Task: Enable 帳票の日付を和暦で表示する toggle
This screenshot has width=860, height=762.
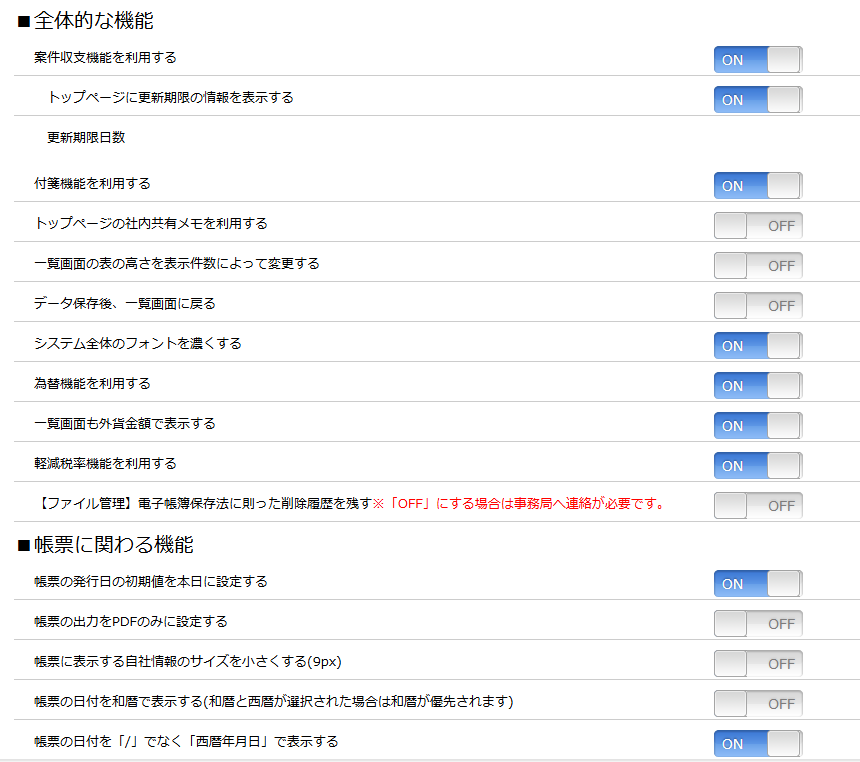Action: 757,704
